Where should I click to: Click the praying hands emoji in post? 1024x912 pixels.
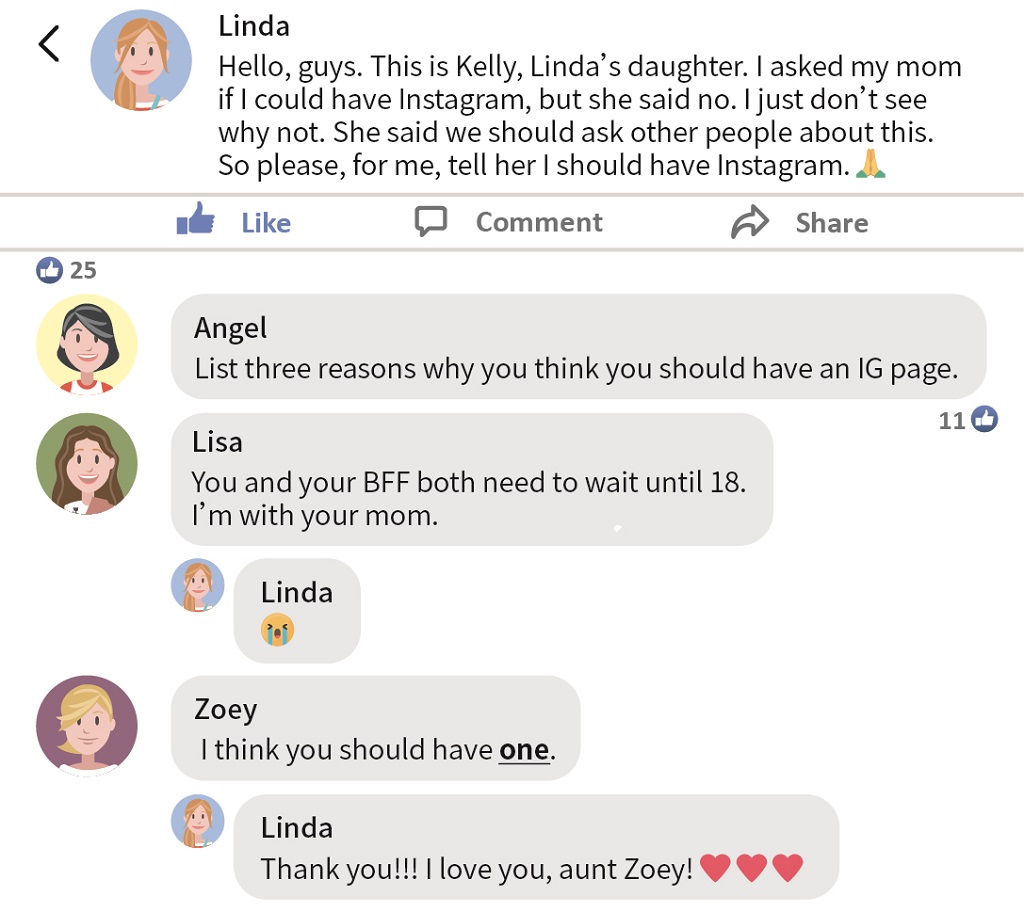872,165
